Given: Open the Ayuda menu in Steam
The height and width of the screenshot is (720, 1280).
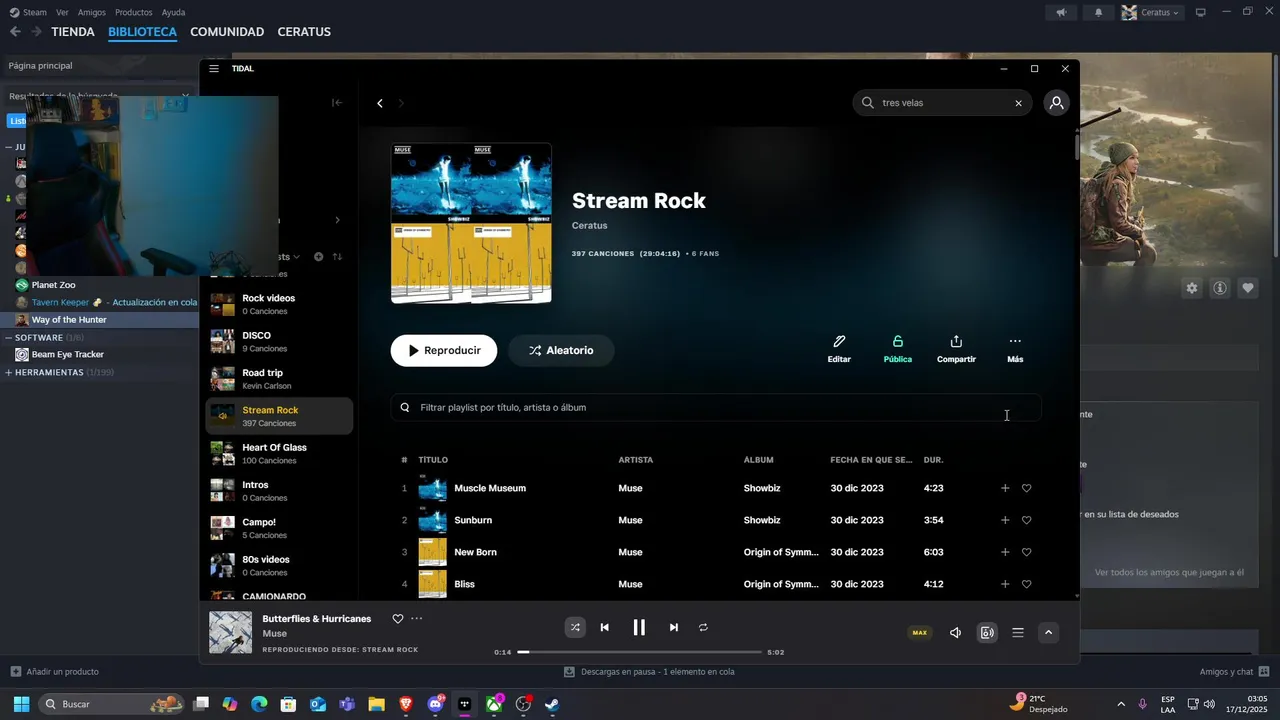Looking at the screenshot, I should tap(174, 12).
